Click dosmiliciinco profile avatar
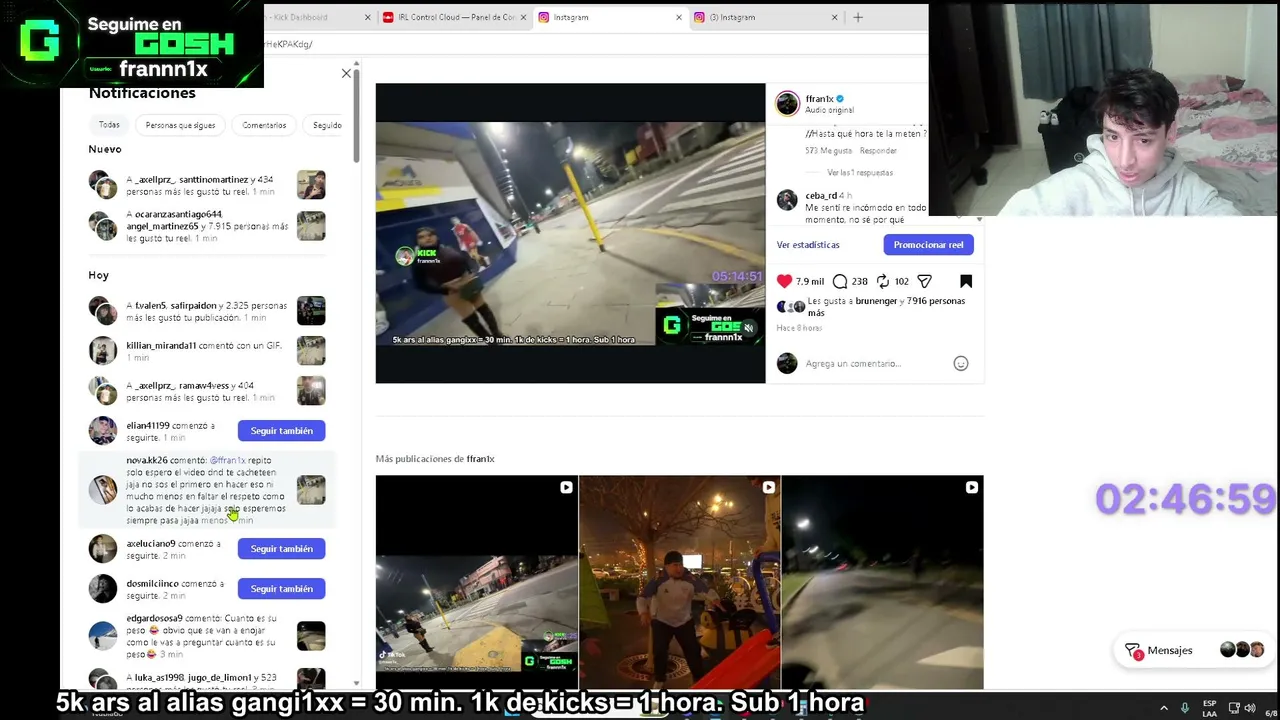 coord(103,589)
